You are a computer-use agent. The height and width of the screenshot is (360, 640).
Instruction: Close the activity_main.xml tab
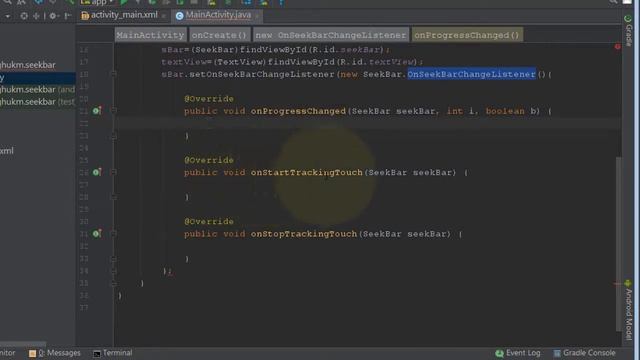coord(163,16)
